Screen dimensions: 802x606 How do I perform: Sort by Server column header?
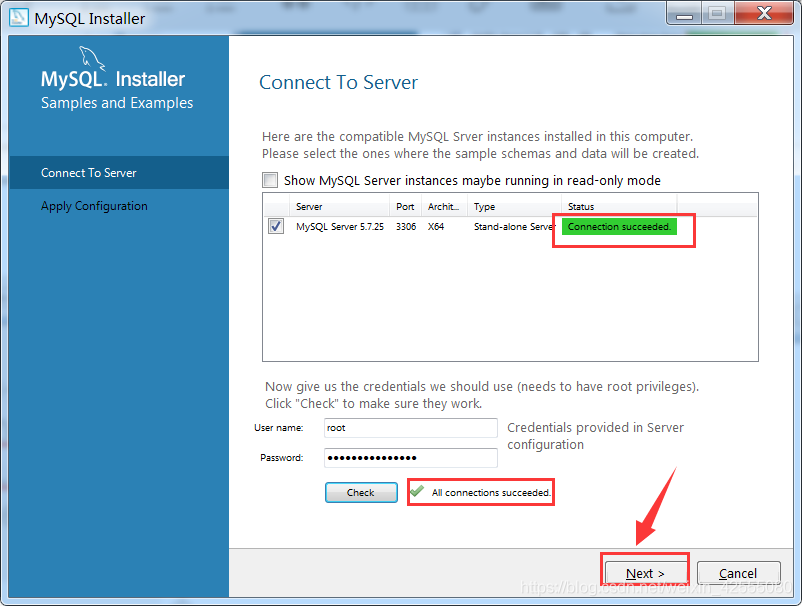pyautogui.click(x=339, y=207)
